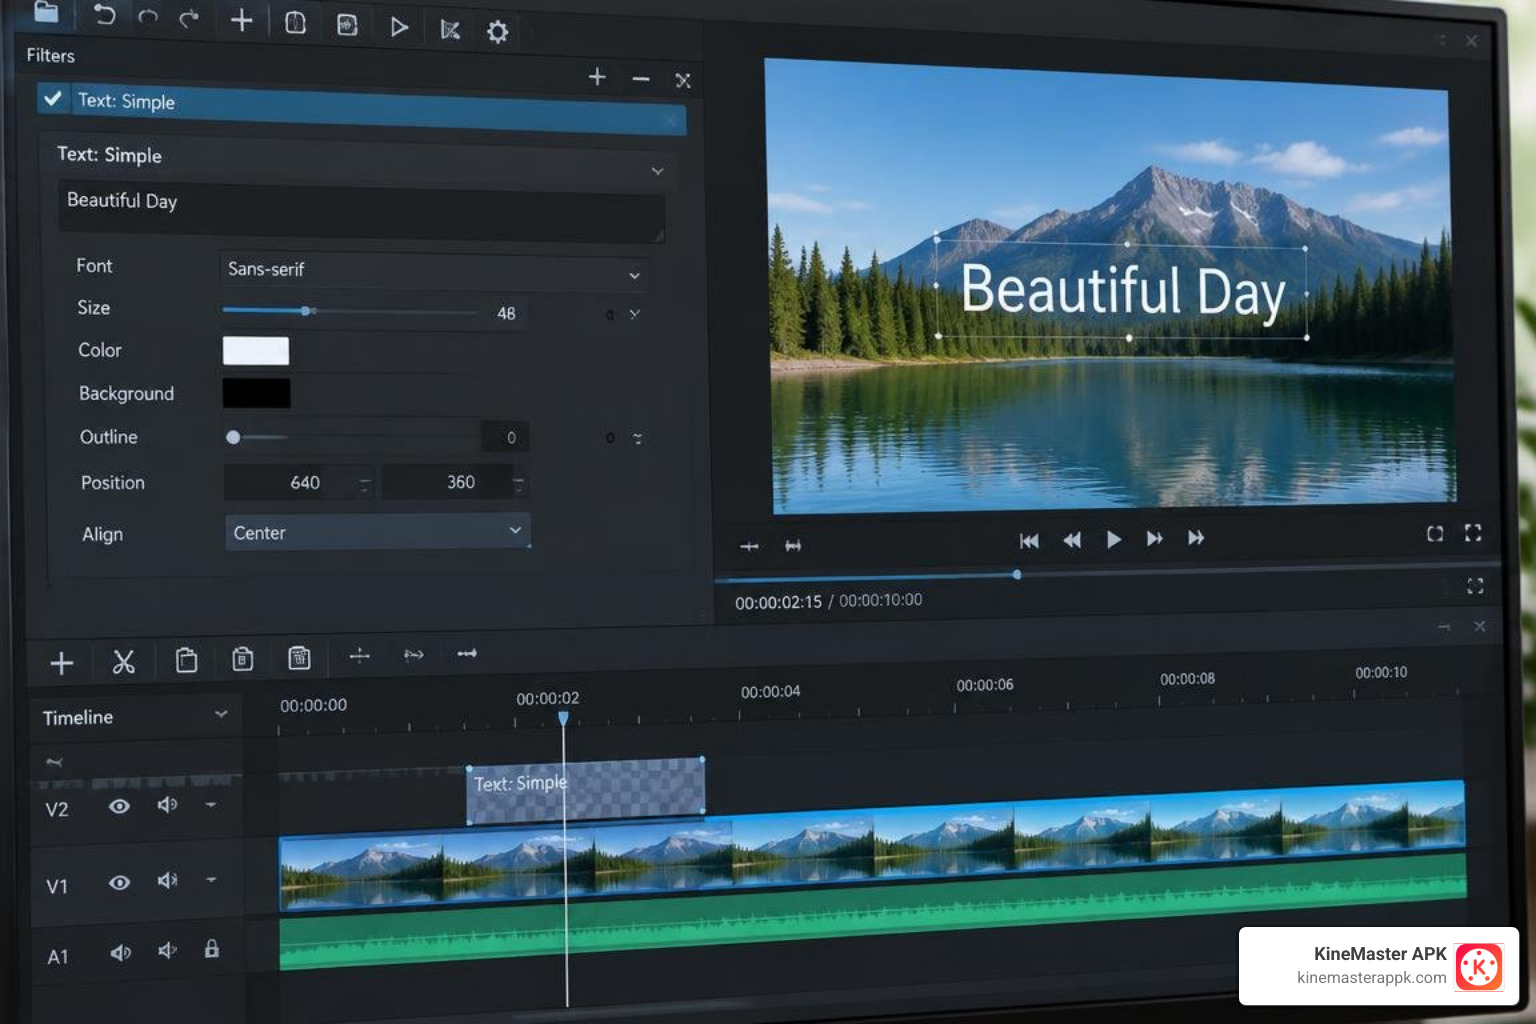Viewport: 1536px width, 1024px height.
Task: Expand the V1 track options arrow
Action: (x=211, y=879)
